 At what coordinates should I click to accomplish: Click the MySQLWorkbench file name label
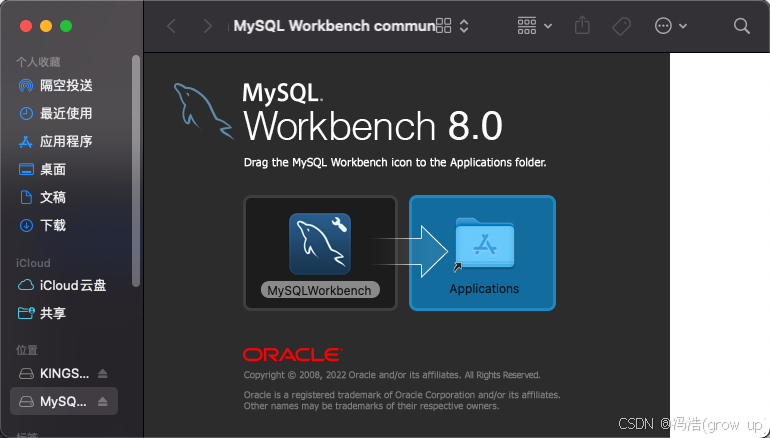[x=320, y=290]
